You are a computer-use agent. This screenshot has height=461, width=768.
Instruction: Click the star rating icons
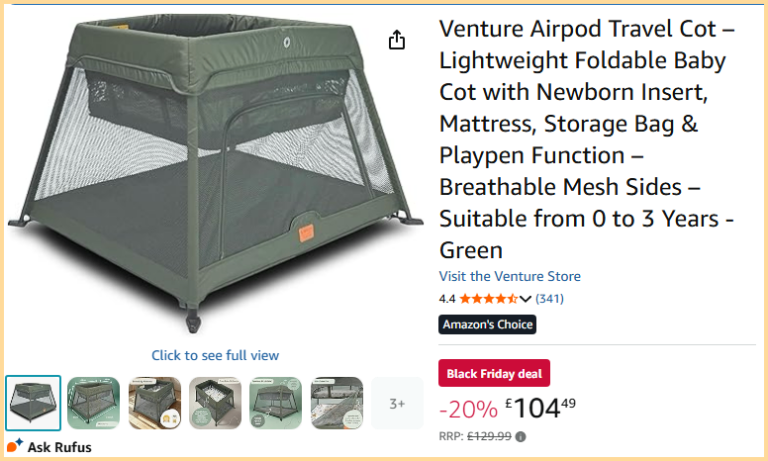pyautogui.click(x=488, y=298)
